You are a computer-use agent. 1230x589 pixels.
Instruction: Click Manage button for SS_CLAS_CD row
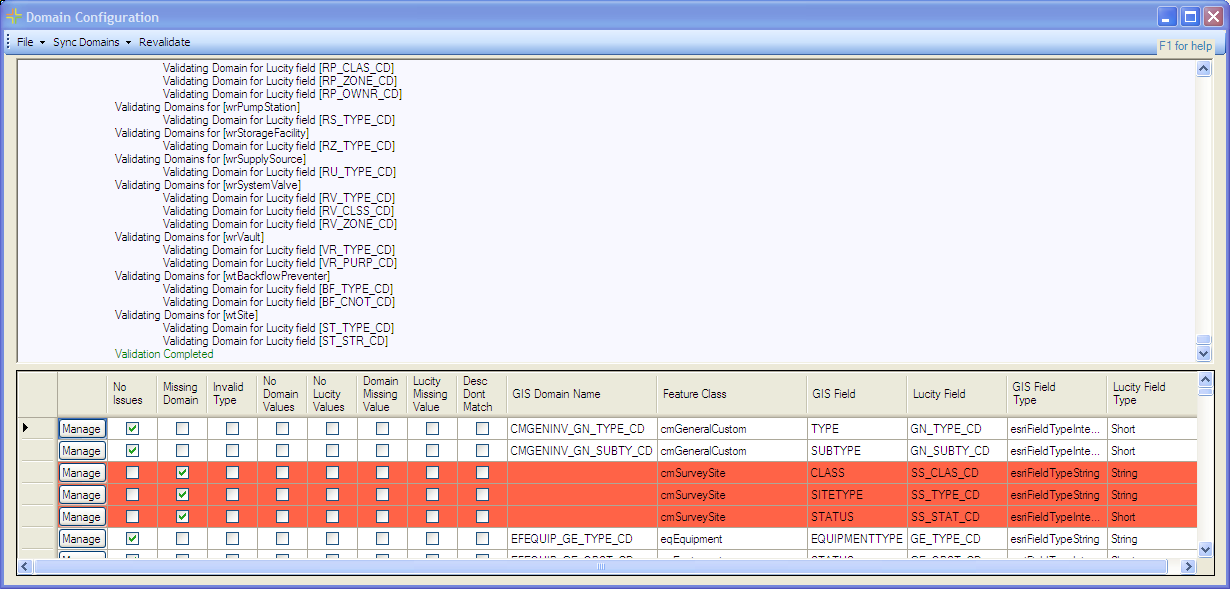point(82,473)
